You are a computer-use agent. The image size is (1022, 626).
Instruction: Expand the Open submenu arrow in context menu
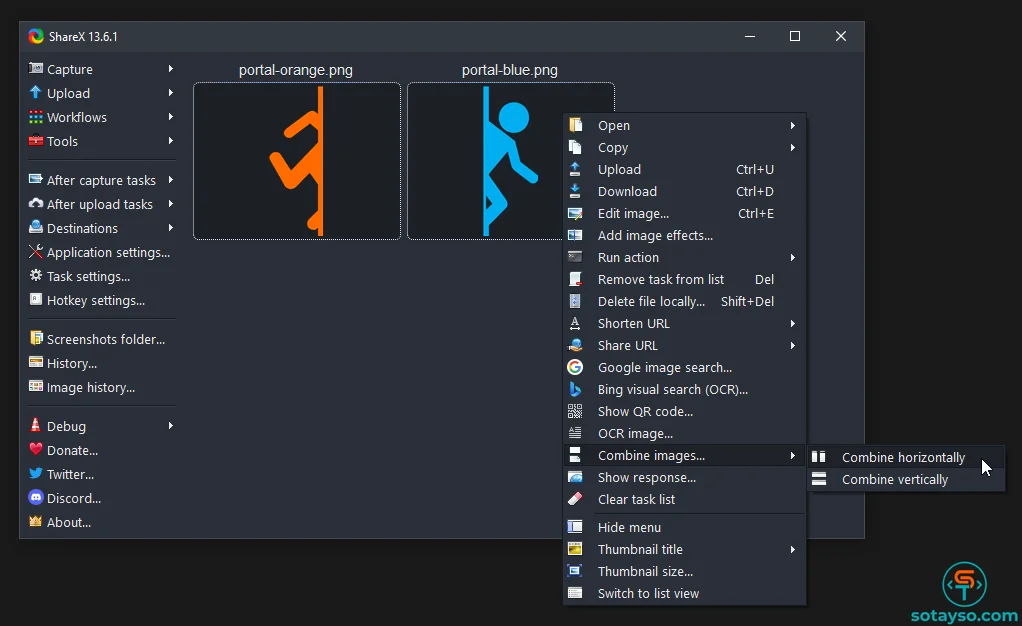coord(793,125)
